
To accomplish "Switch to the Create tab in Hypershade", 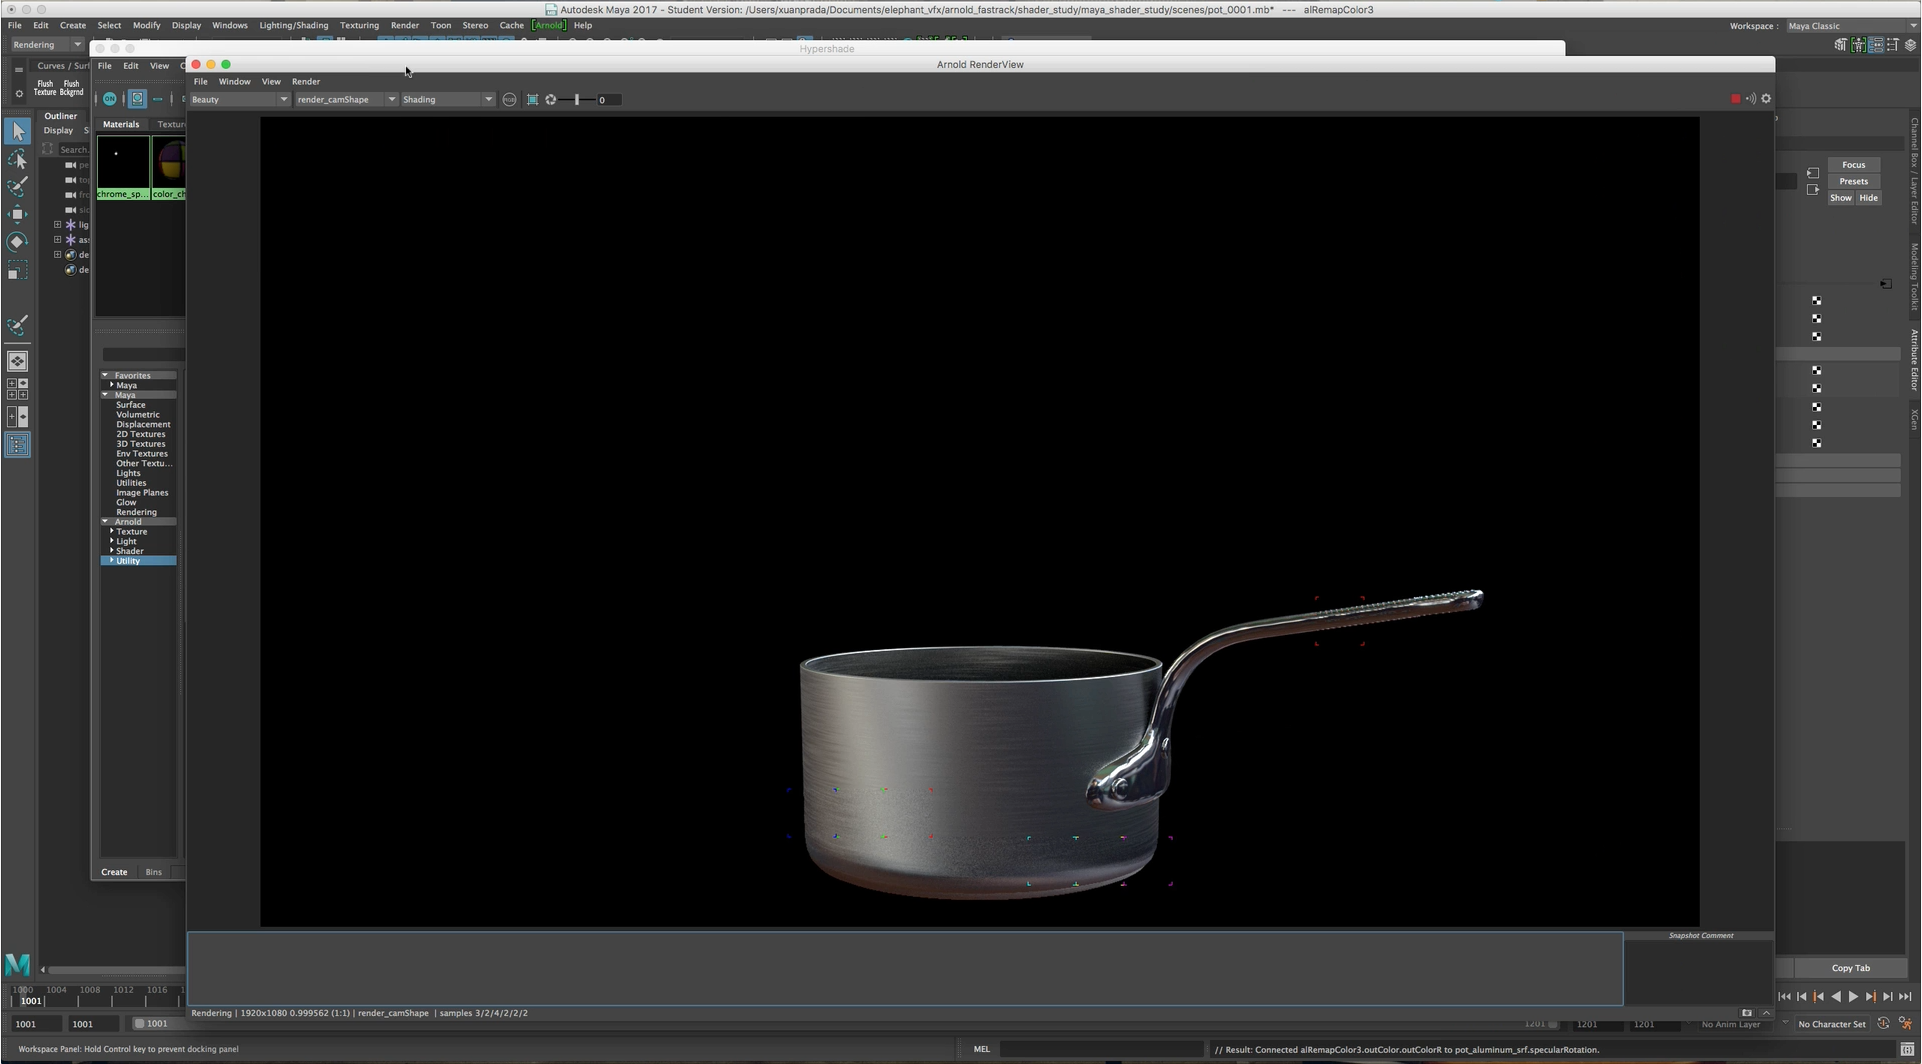I will point(114,872).
